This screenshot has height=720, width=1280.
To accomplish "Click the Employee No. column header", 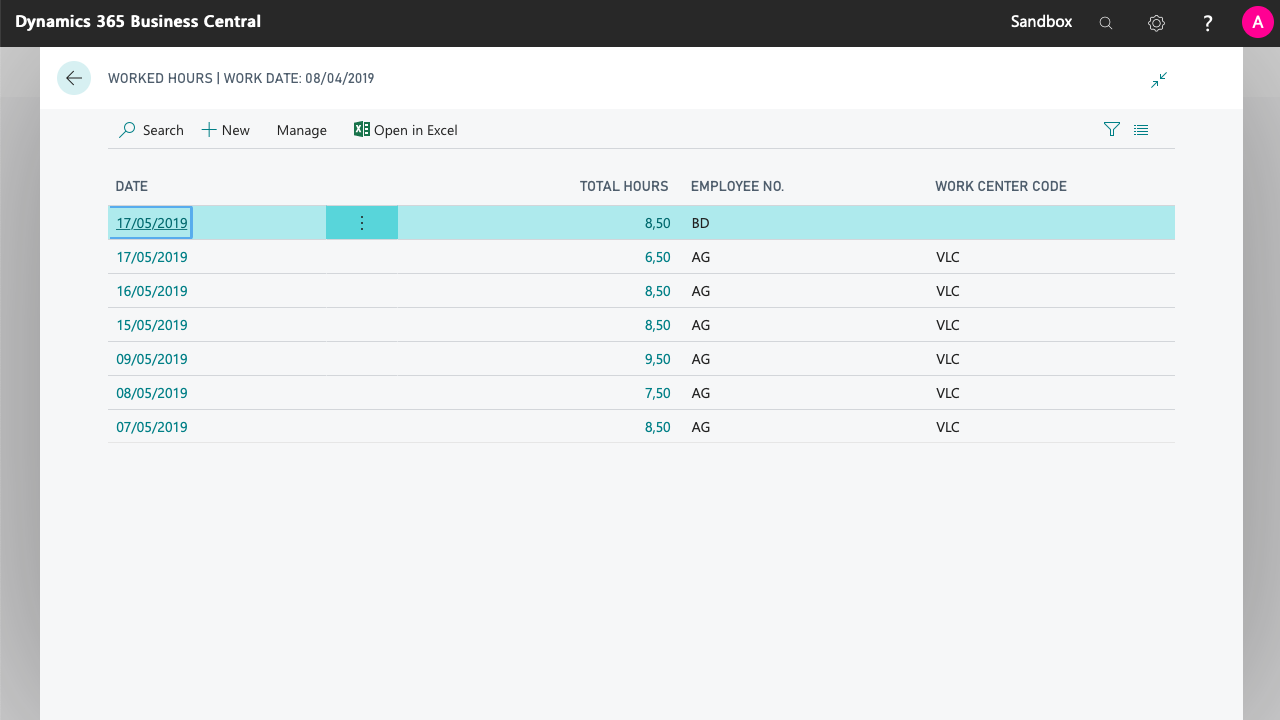I will [x=737, y=186].
